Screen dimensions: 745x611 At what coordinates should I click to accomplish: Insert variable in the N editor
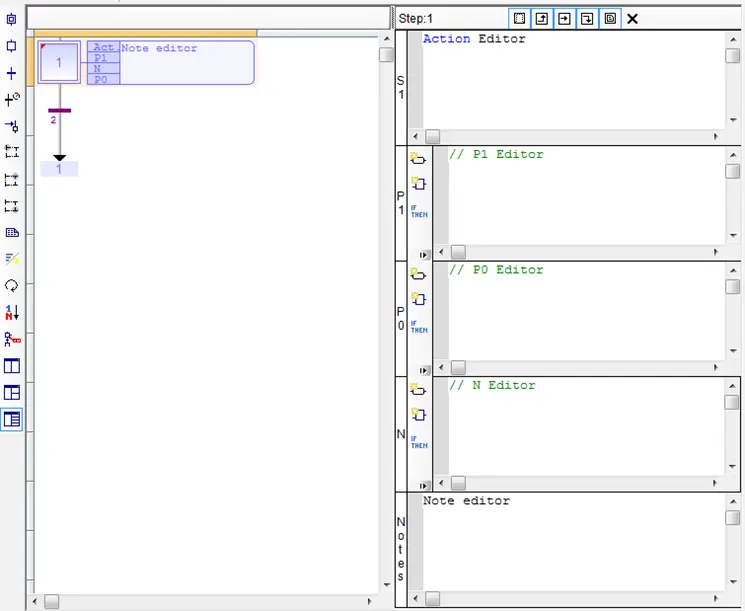coord(418,390)
